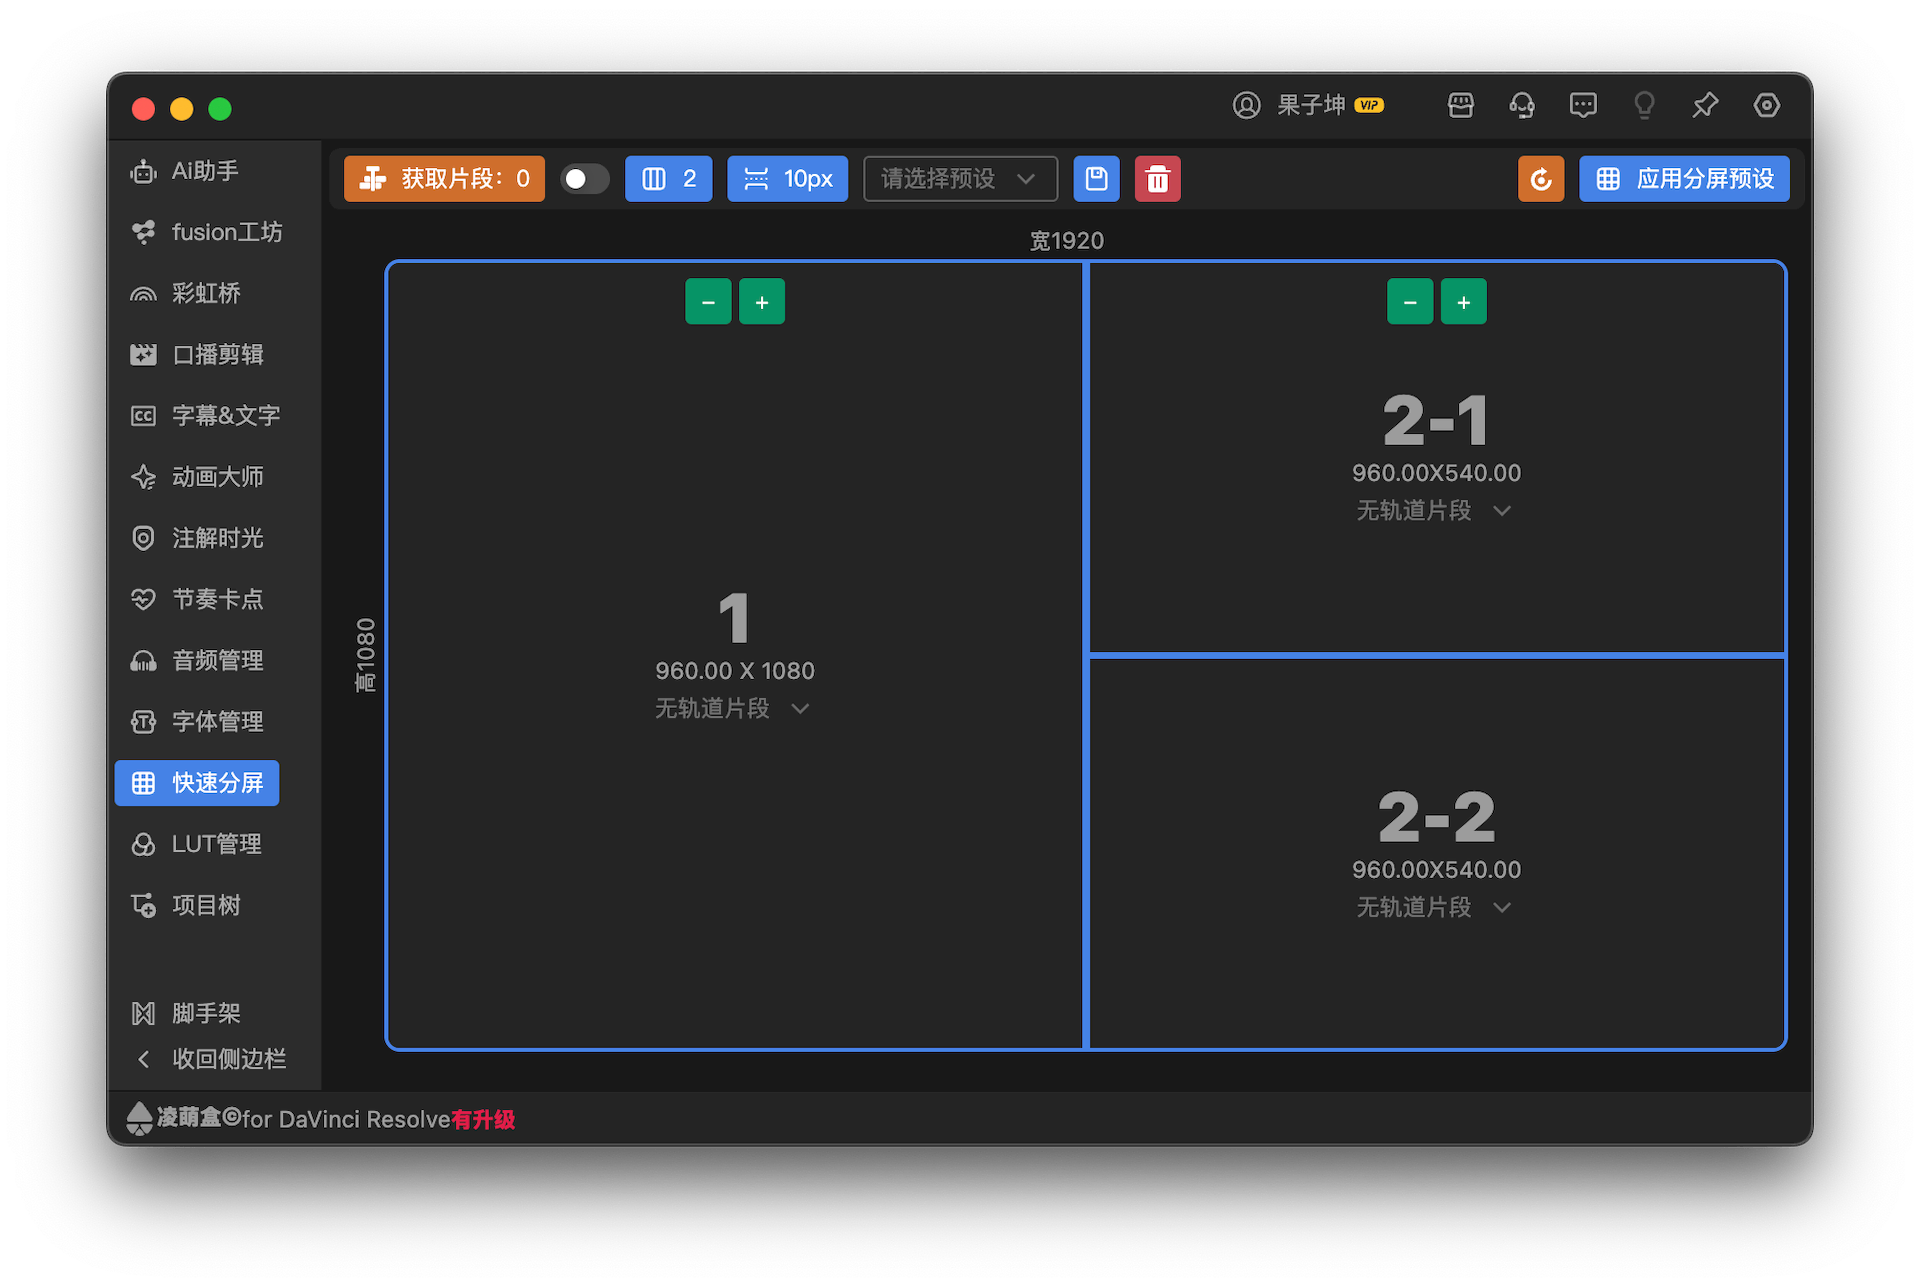
Task: Open the feedback chat bubble icon
Action: 1583,105
